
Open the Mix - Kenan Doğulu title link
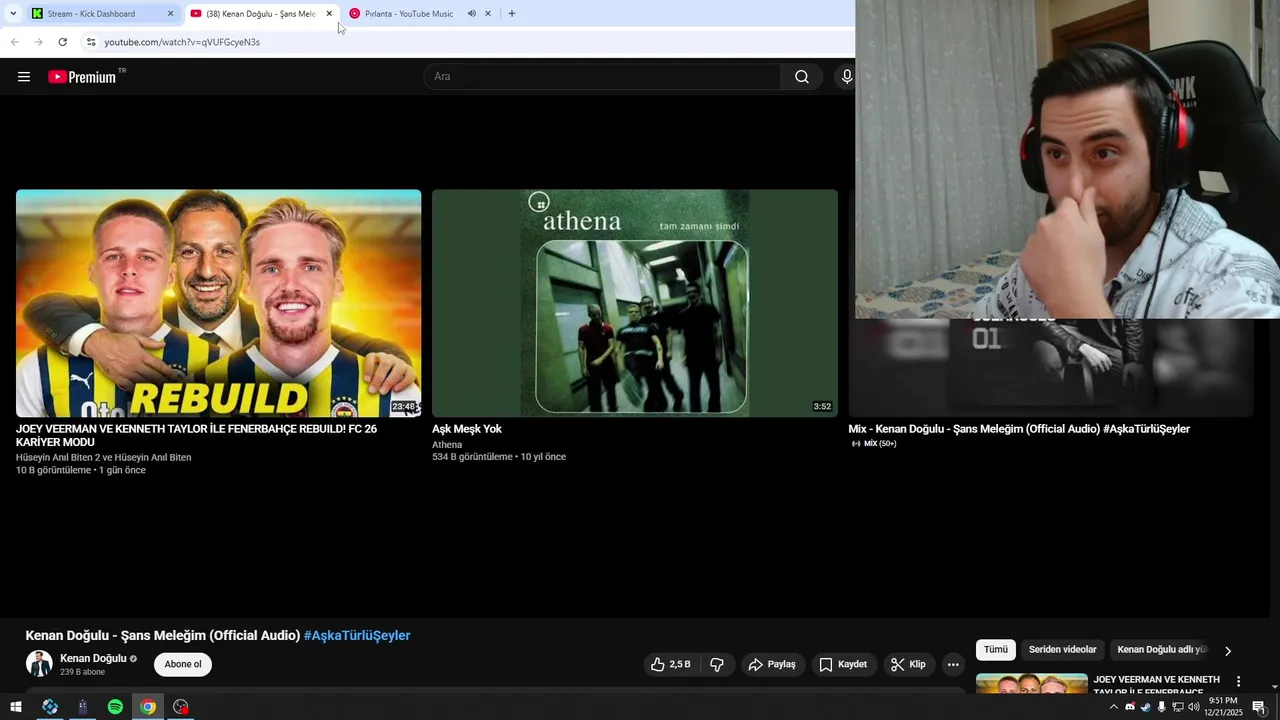click(1019, 429)
